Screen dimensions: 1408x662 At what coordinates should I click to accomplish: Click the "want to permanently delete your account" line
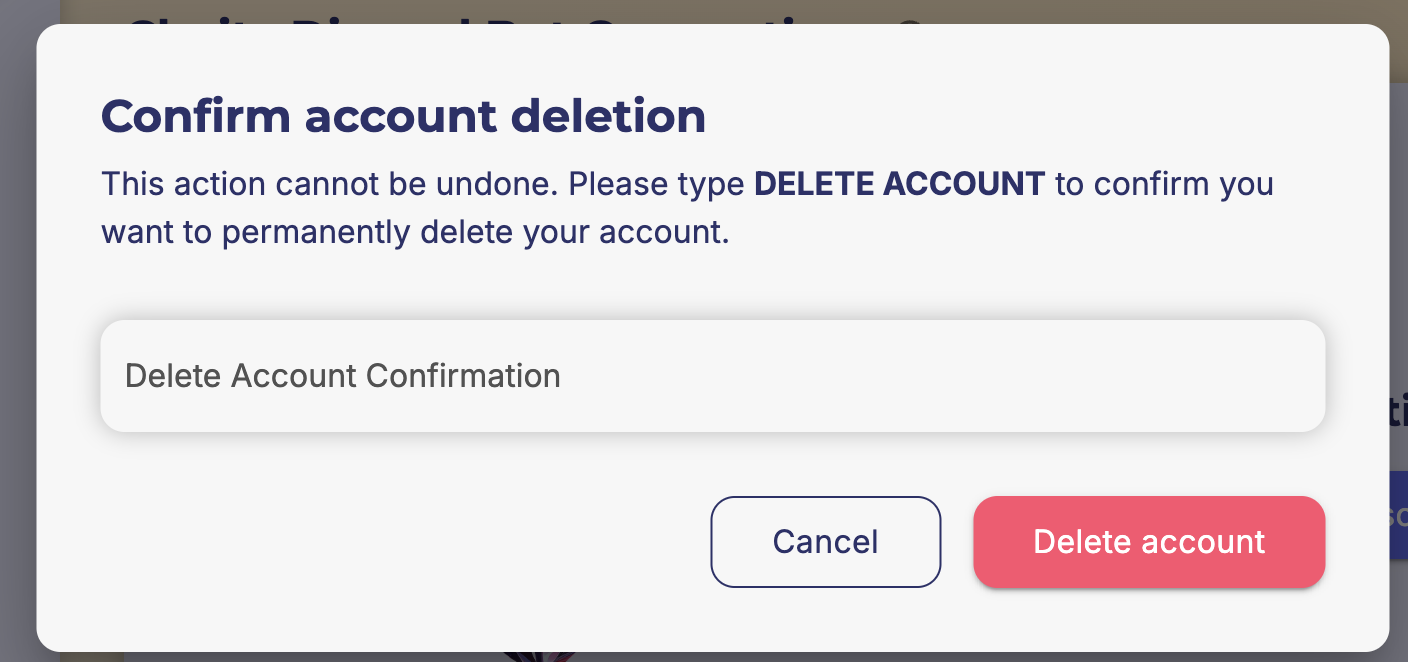coord(415,232)
